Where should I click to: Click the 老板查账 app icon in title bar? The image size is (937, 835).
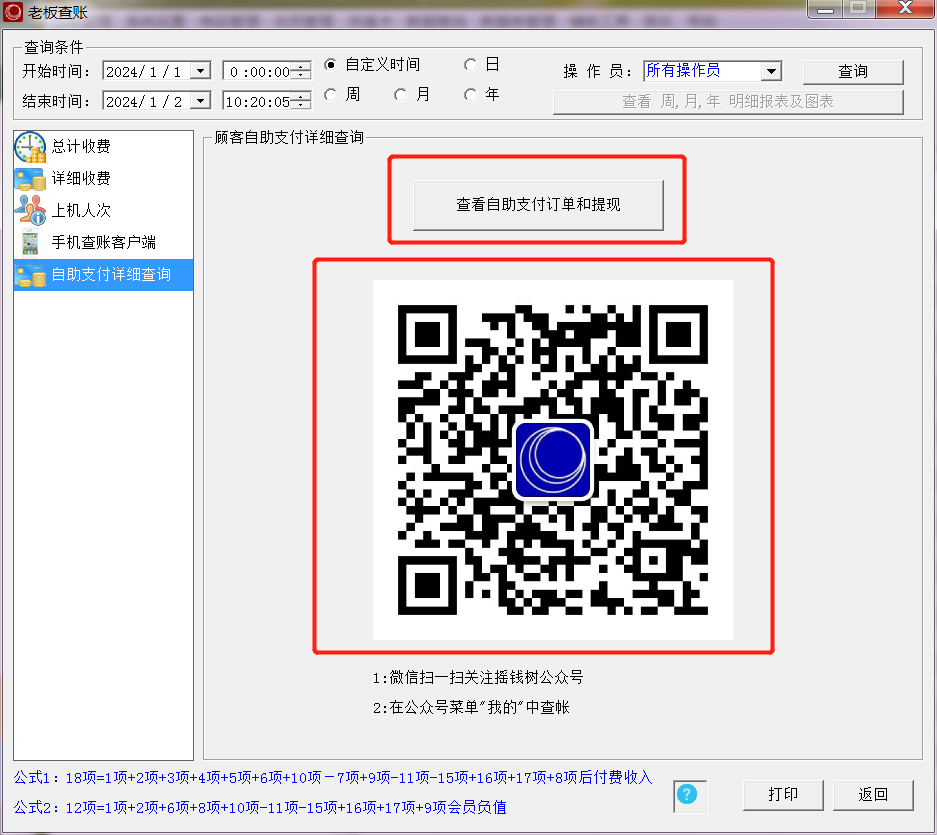(x=13, y=11)
